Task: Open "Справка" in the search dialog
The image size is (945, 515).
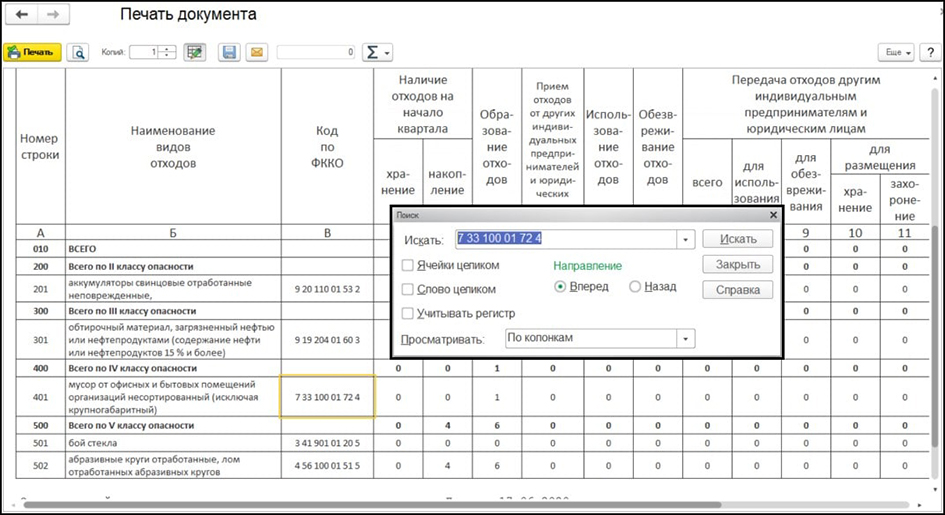Action: click(738, 290)
